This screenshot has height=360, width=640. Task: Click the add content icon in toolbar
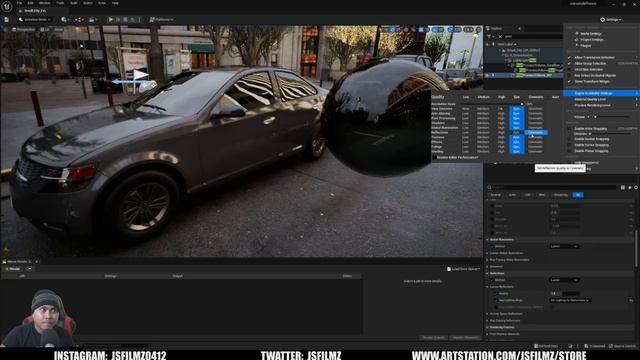pyautogui.click(x=64, y=19)
